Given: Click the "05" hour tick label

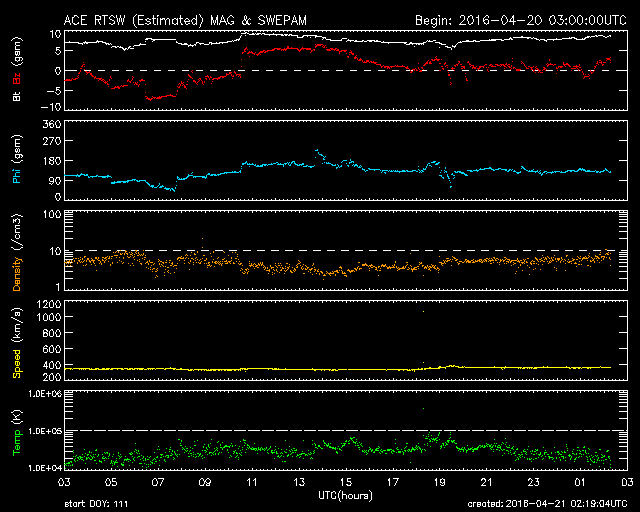Looking at the screenshot, I should click(x=111, y=482).
